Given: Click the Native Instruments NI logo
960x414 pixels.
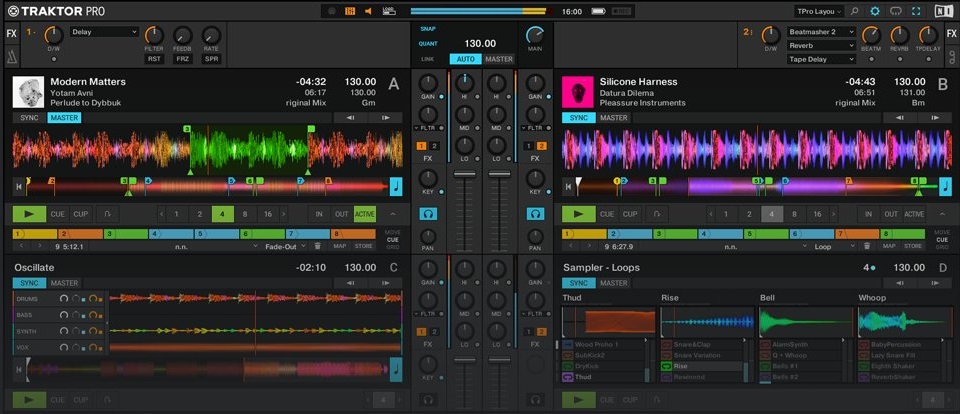Looking at the screenshot, I should click(x=943, y=11).
